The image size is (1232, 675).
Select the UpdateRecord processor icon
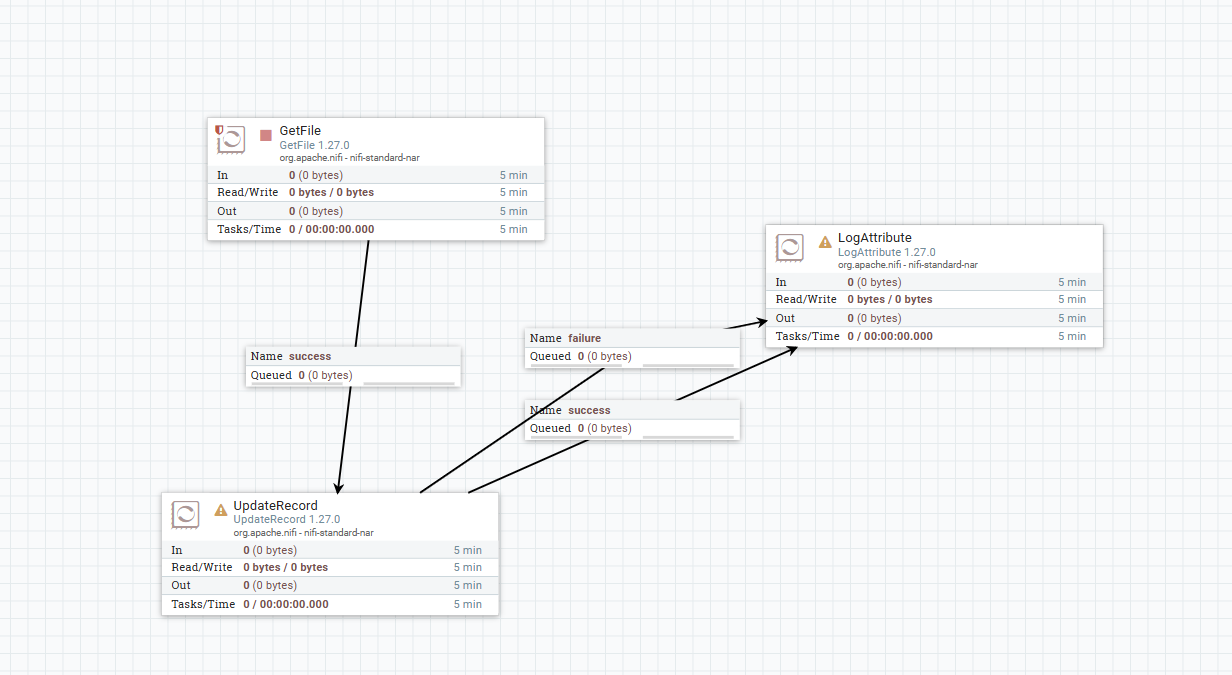186,515
